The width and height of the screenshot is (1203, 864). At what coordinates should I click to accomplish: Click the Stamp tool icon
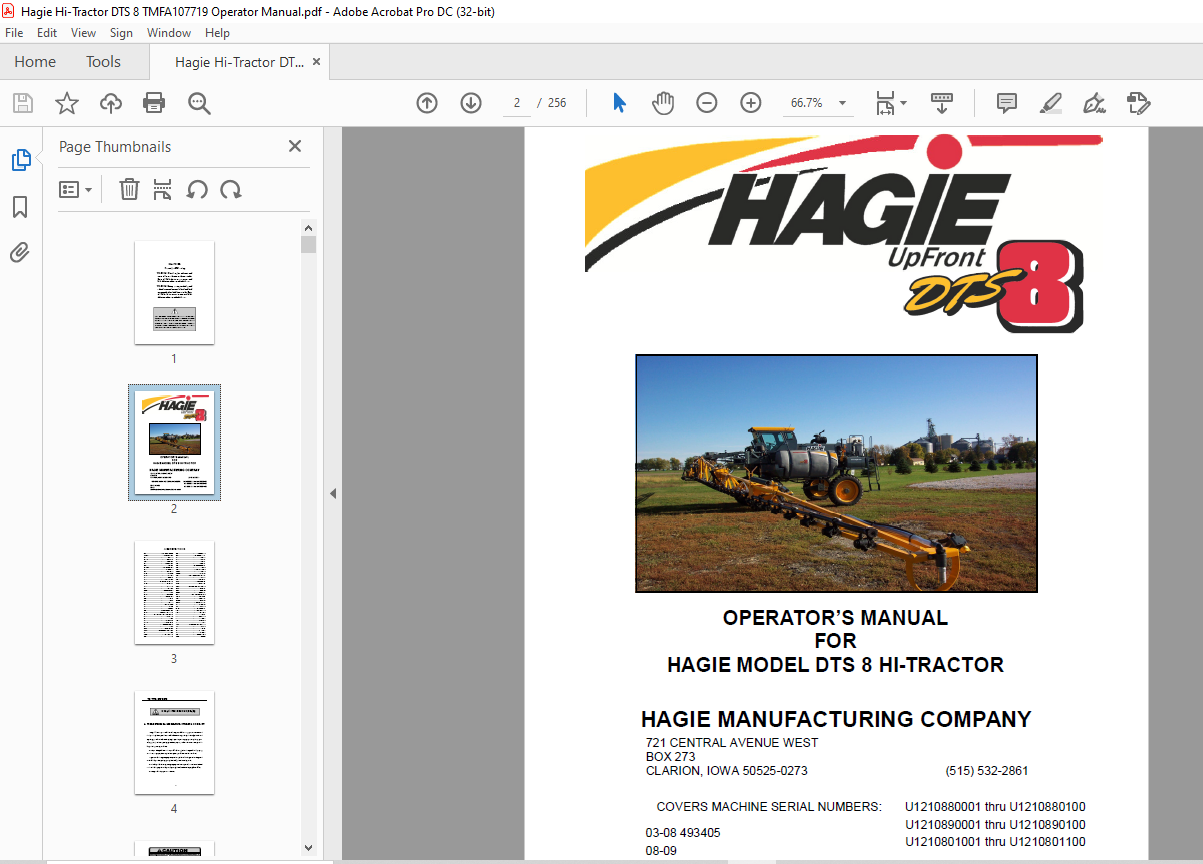[x=1138, y=103]
